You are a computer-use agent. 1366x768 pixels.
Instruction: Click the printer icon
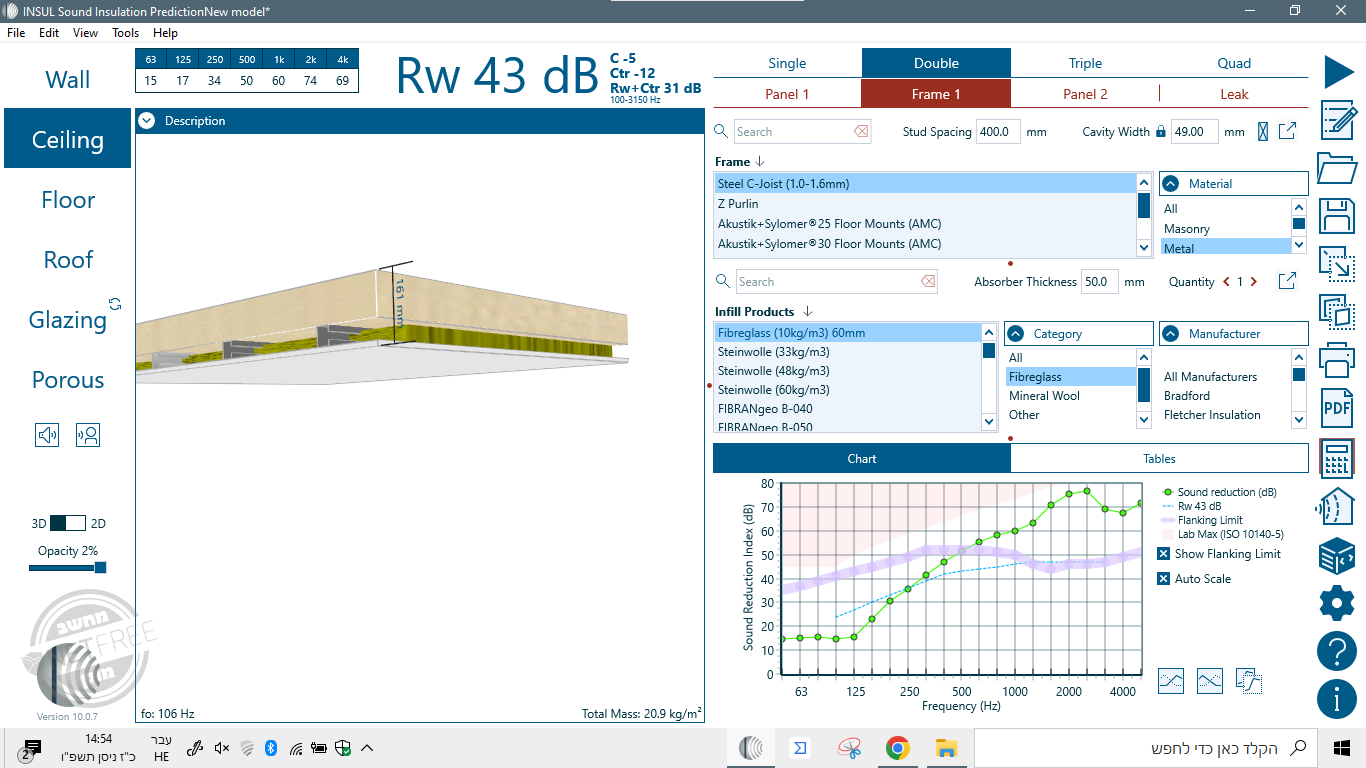[1337, 358]
